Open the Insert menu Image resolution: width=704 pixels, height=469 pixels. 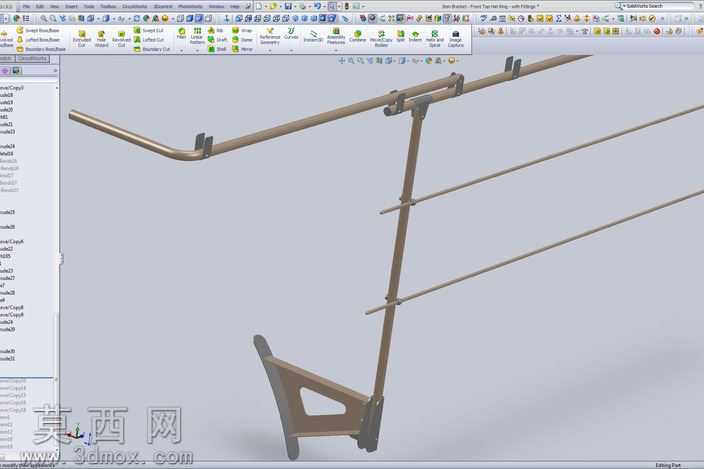tap(71, 7)
